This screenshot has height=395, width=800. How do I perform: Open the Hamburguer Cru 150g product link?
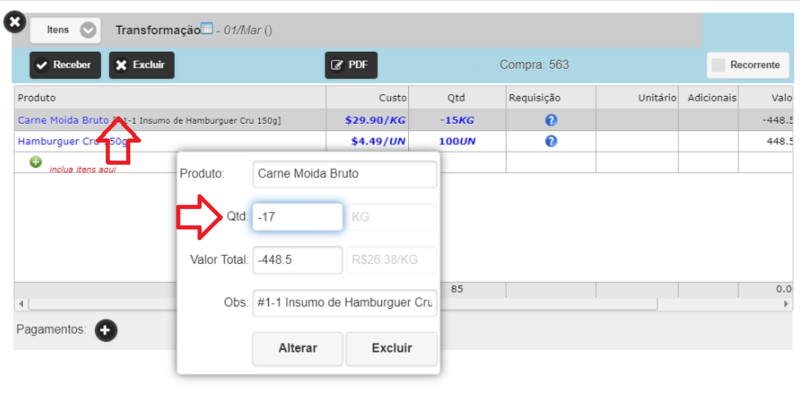tap(72, 141)
